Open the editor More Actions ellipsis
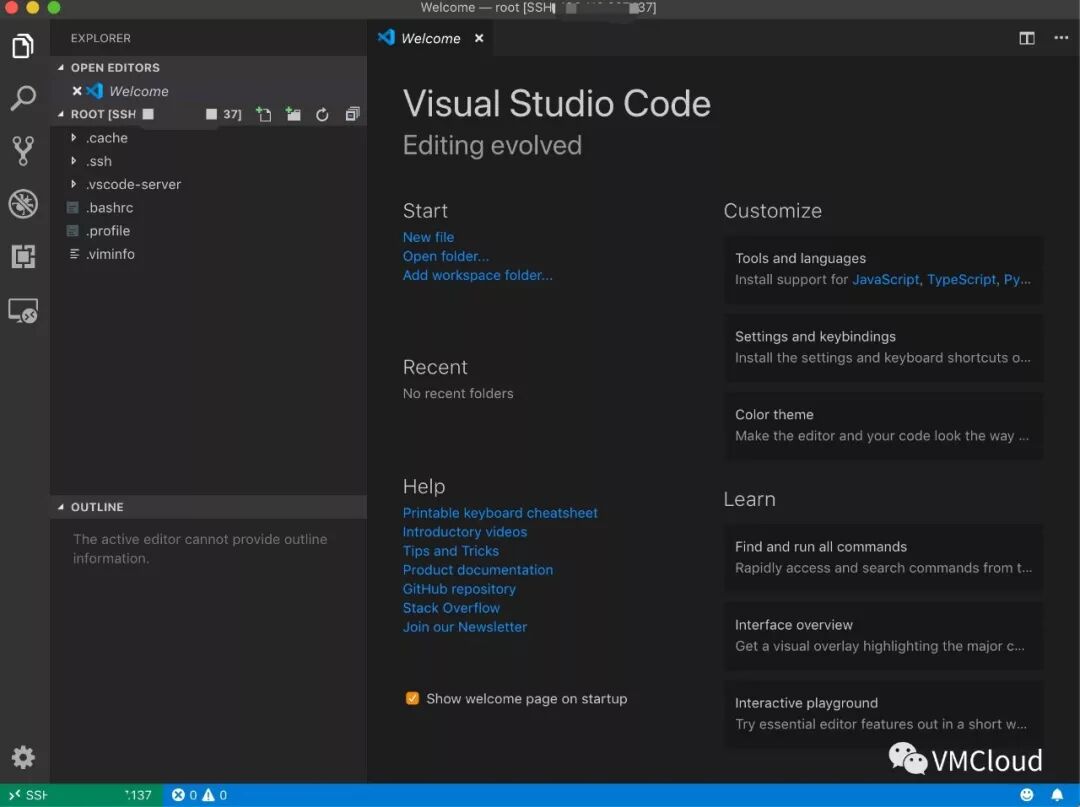Screen dimensions: 1080x807 tap(1061, 38)
